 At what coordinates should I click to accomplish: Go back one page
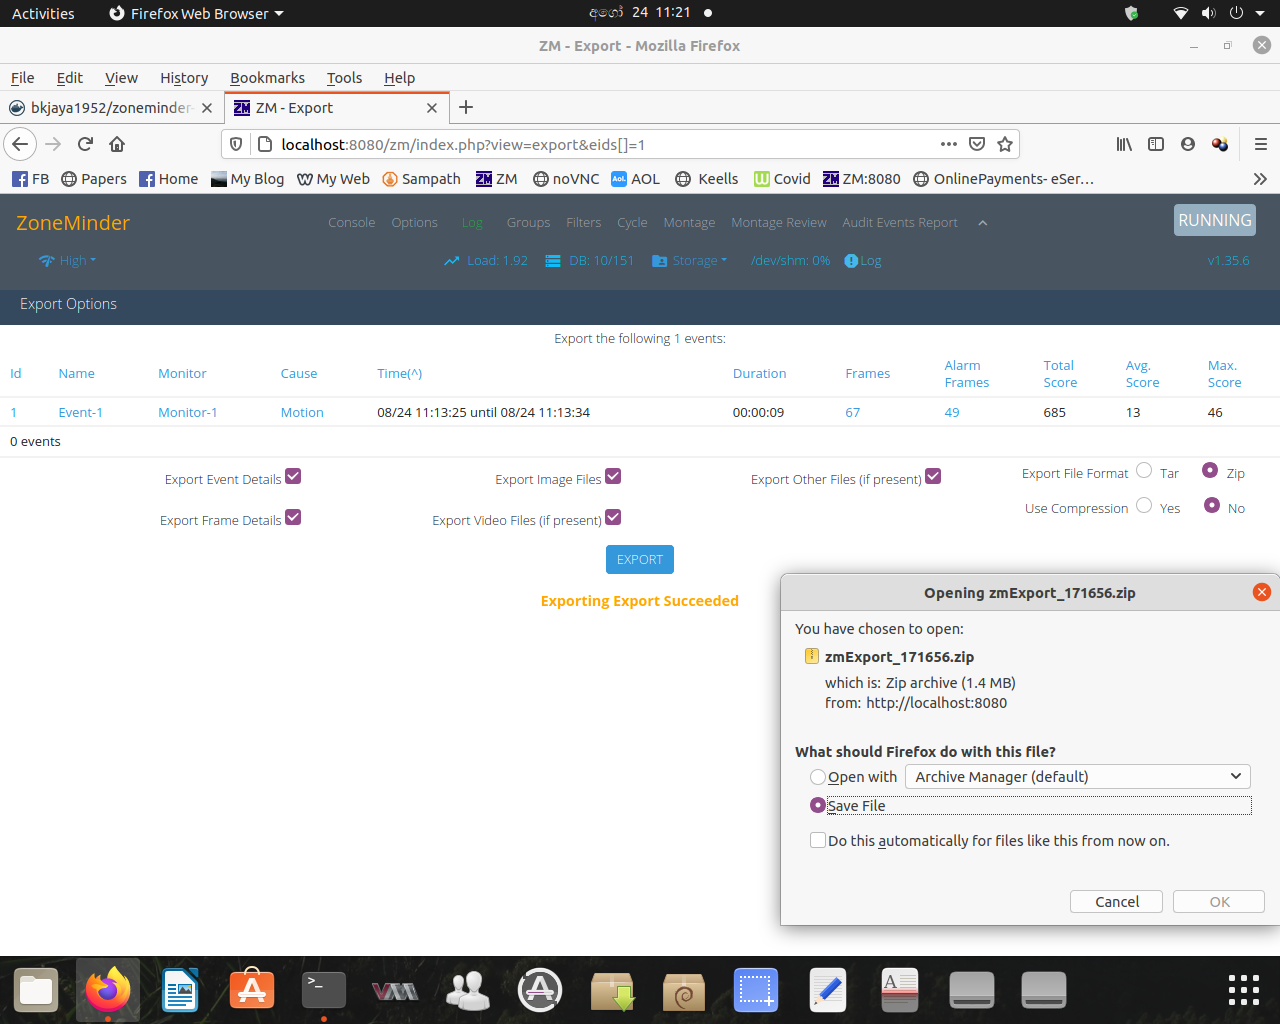20,144
